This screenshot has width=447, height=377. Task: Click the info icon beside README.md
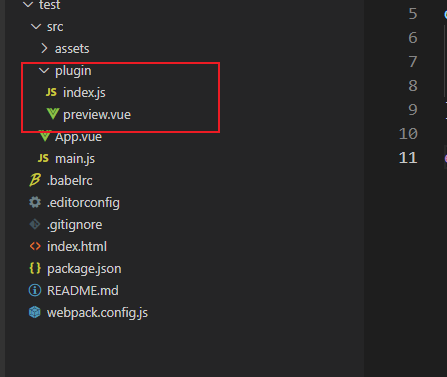(35, 290)
